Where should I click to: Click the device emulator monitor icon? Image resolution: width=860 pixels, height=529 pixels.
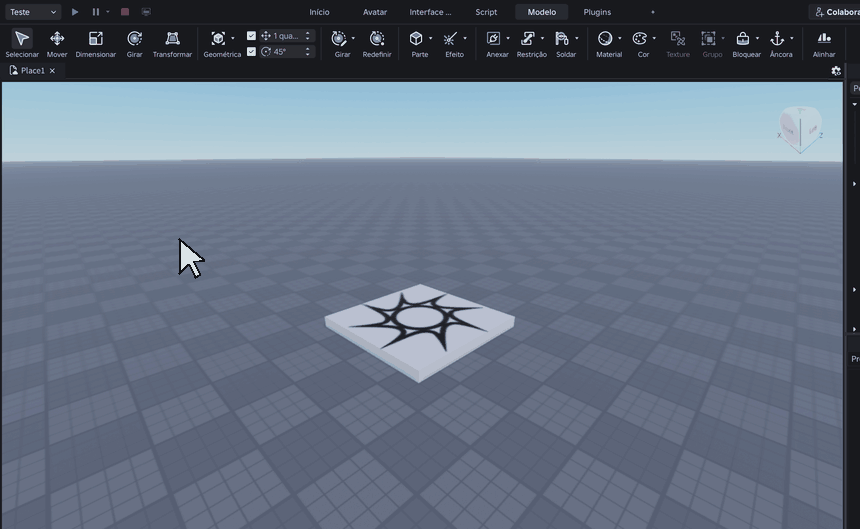[146, 12]
